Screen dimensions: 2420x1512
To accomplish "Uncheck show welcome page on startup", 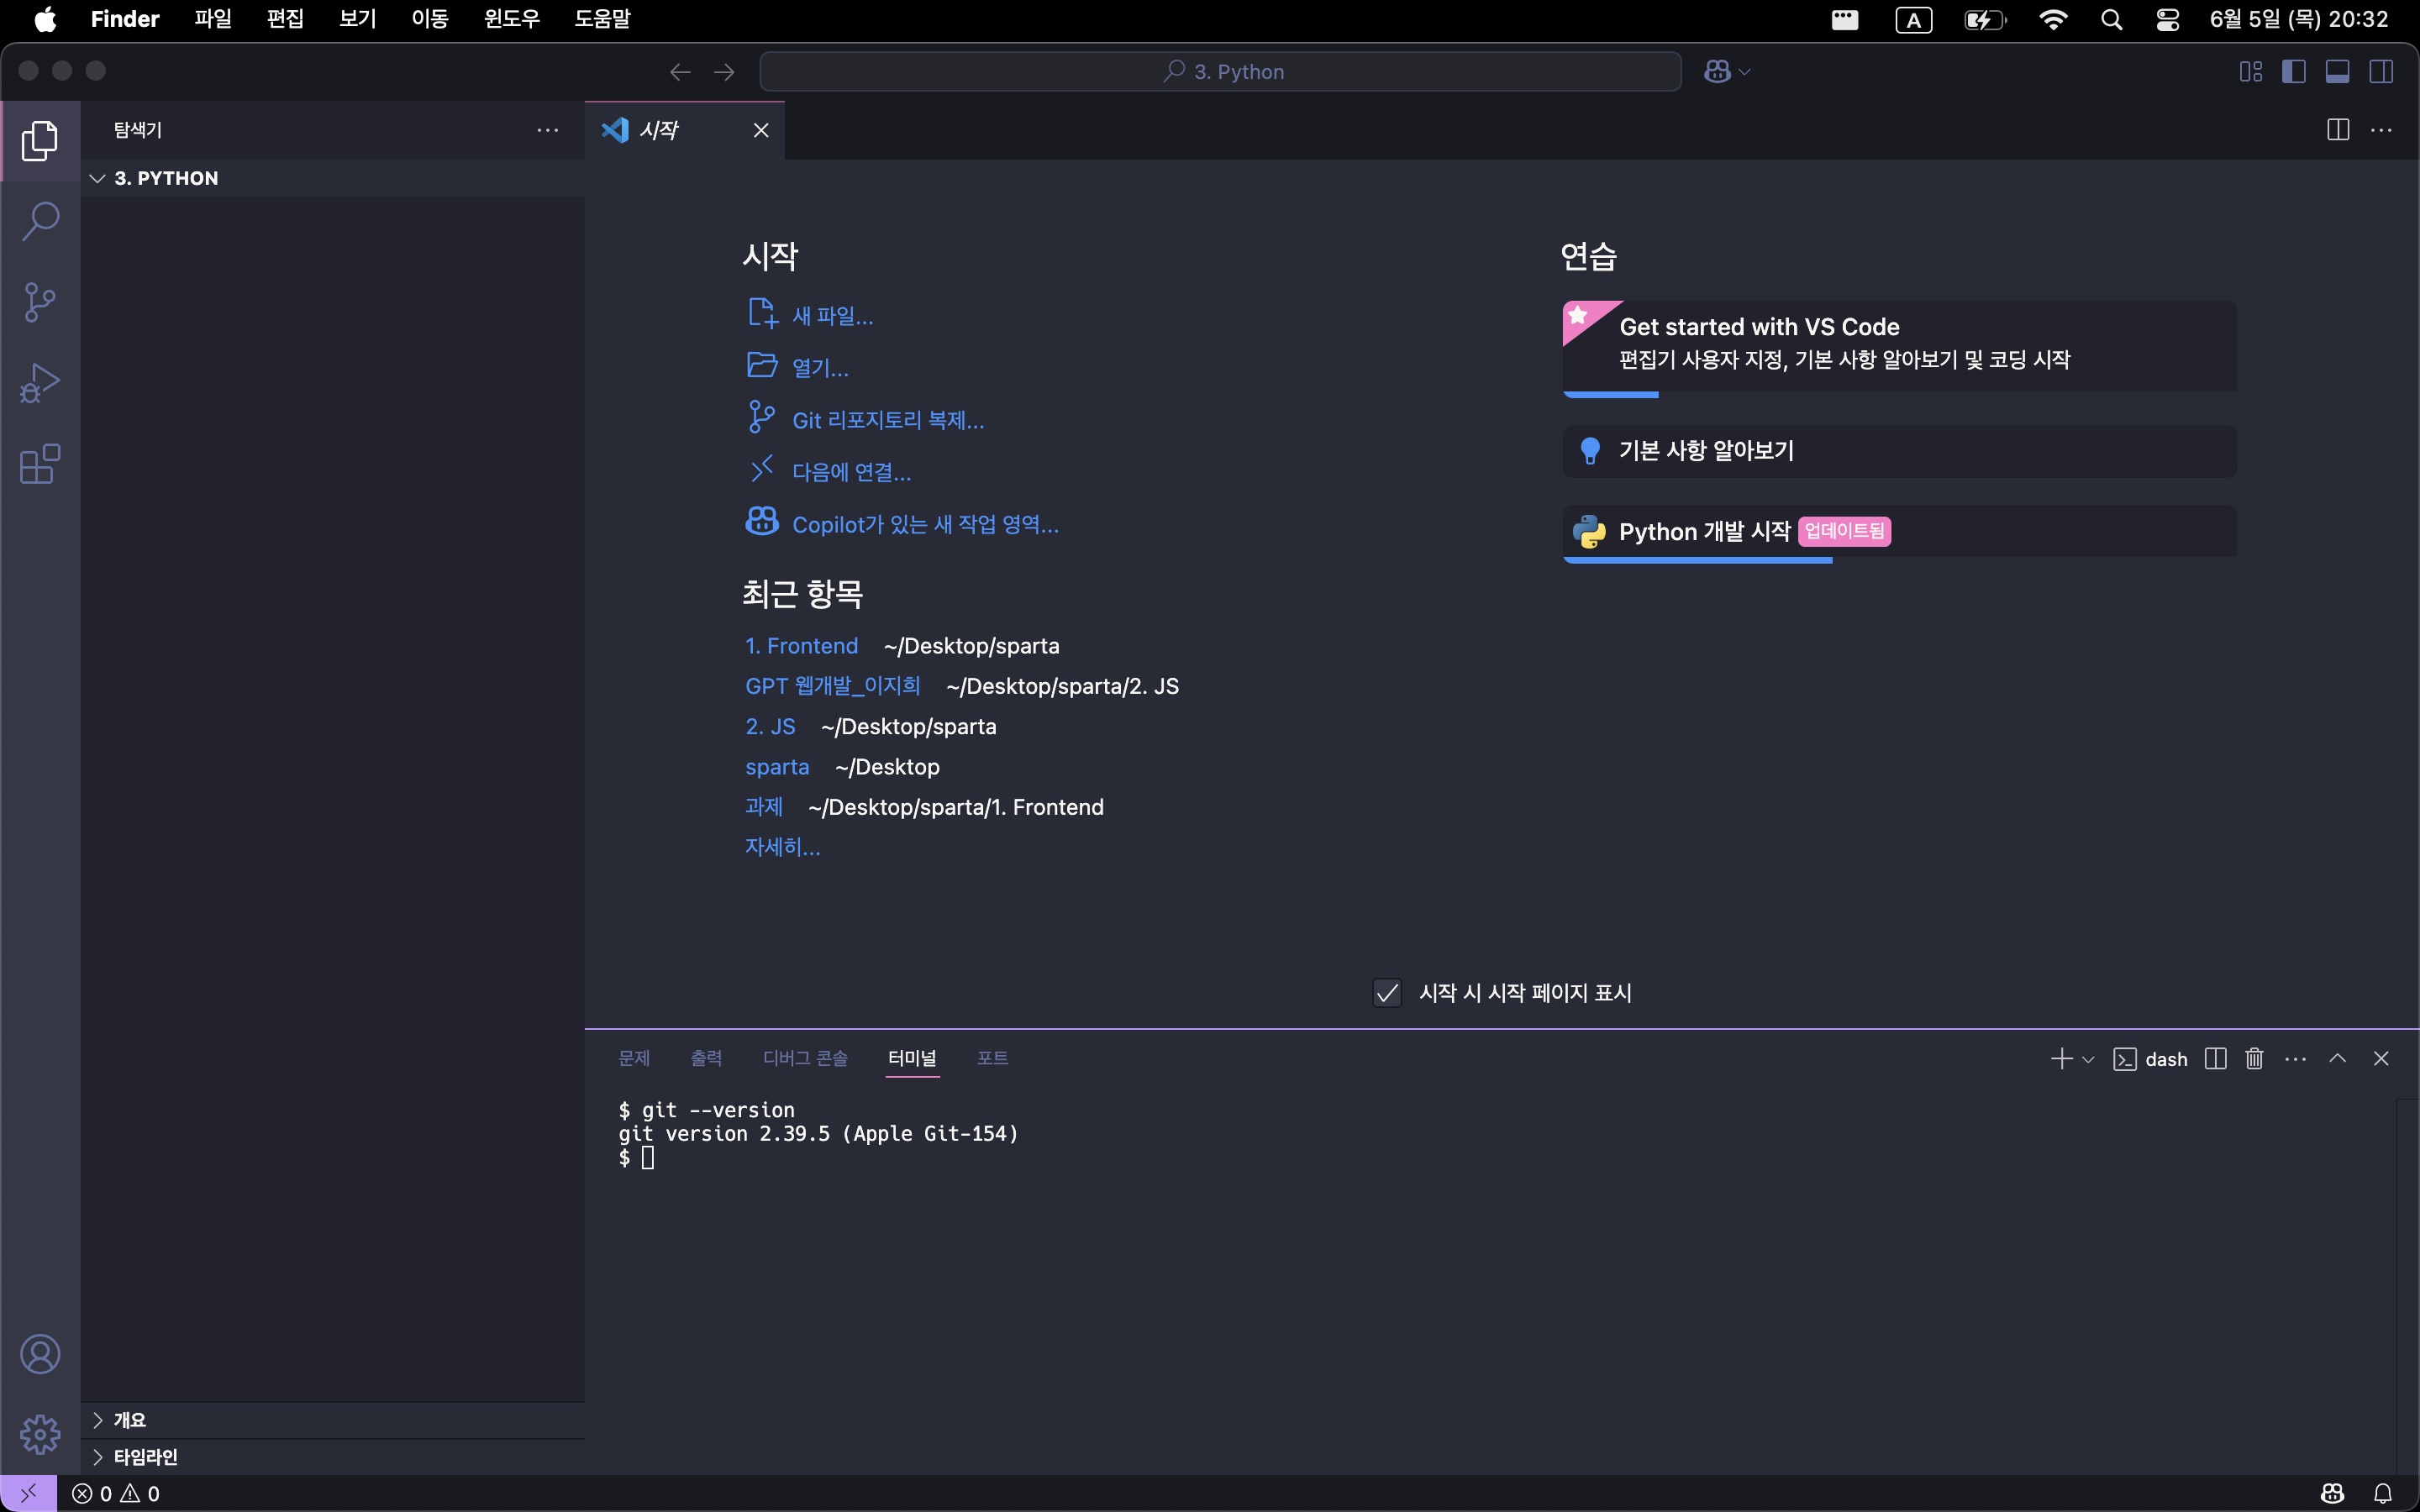I will point(1387,993).
